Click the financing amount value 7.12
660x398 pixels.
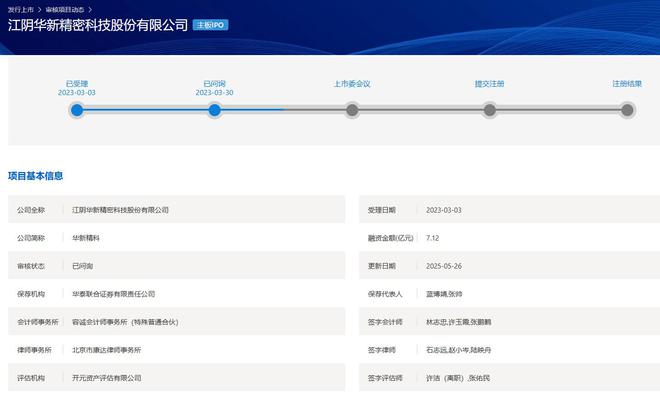coord(432,238)
